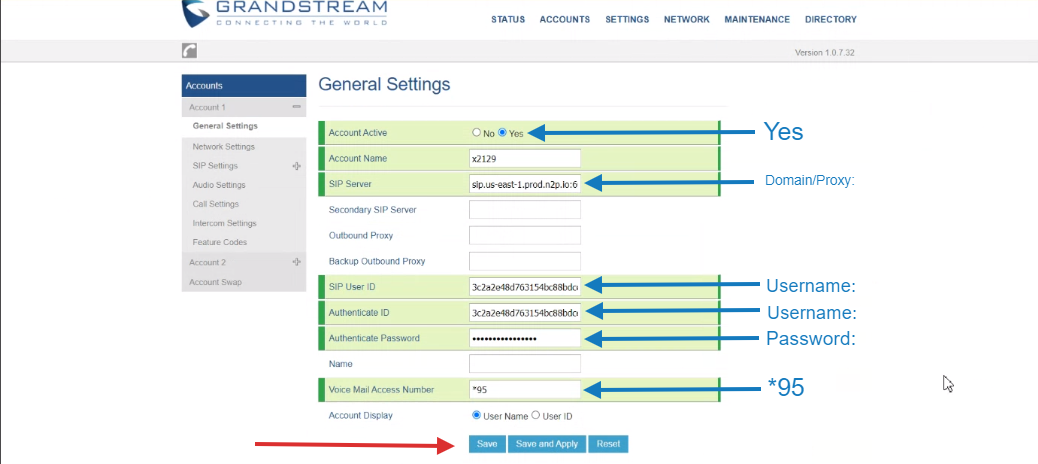Viewport: 1038px width, 464px height.
Task: Open General Settings in sidebar
Action: tap(225, 126)
